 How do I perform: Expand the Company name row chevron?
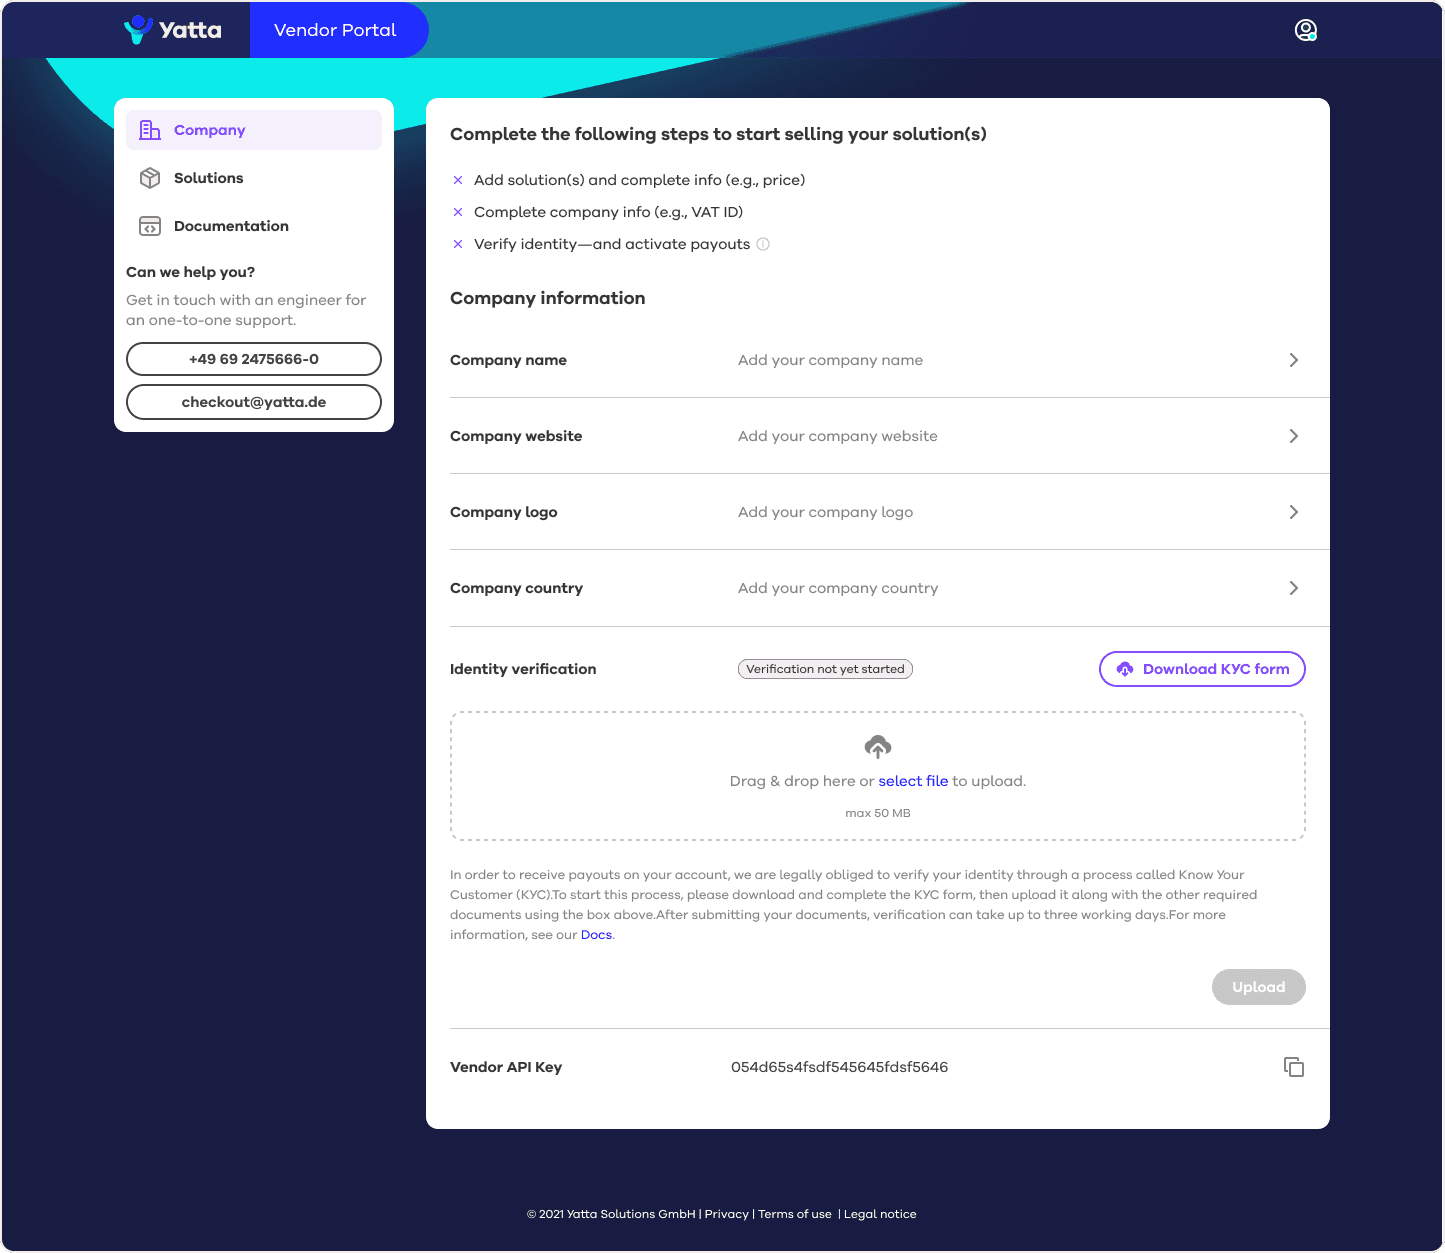pos(1293,360)
